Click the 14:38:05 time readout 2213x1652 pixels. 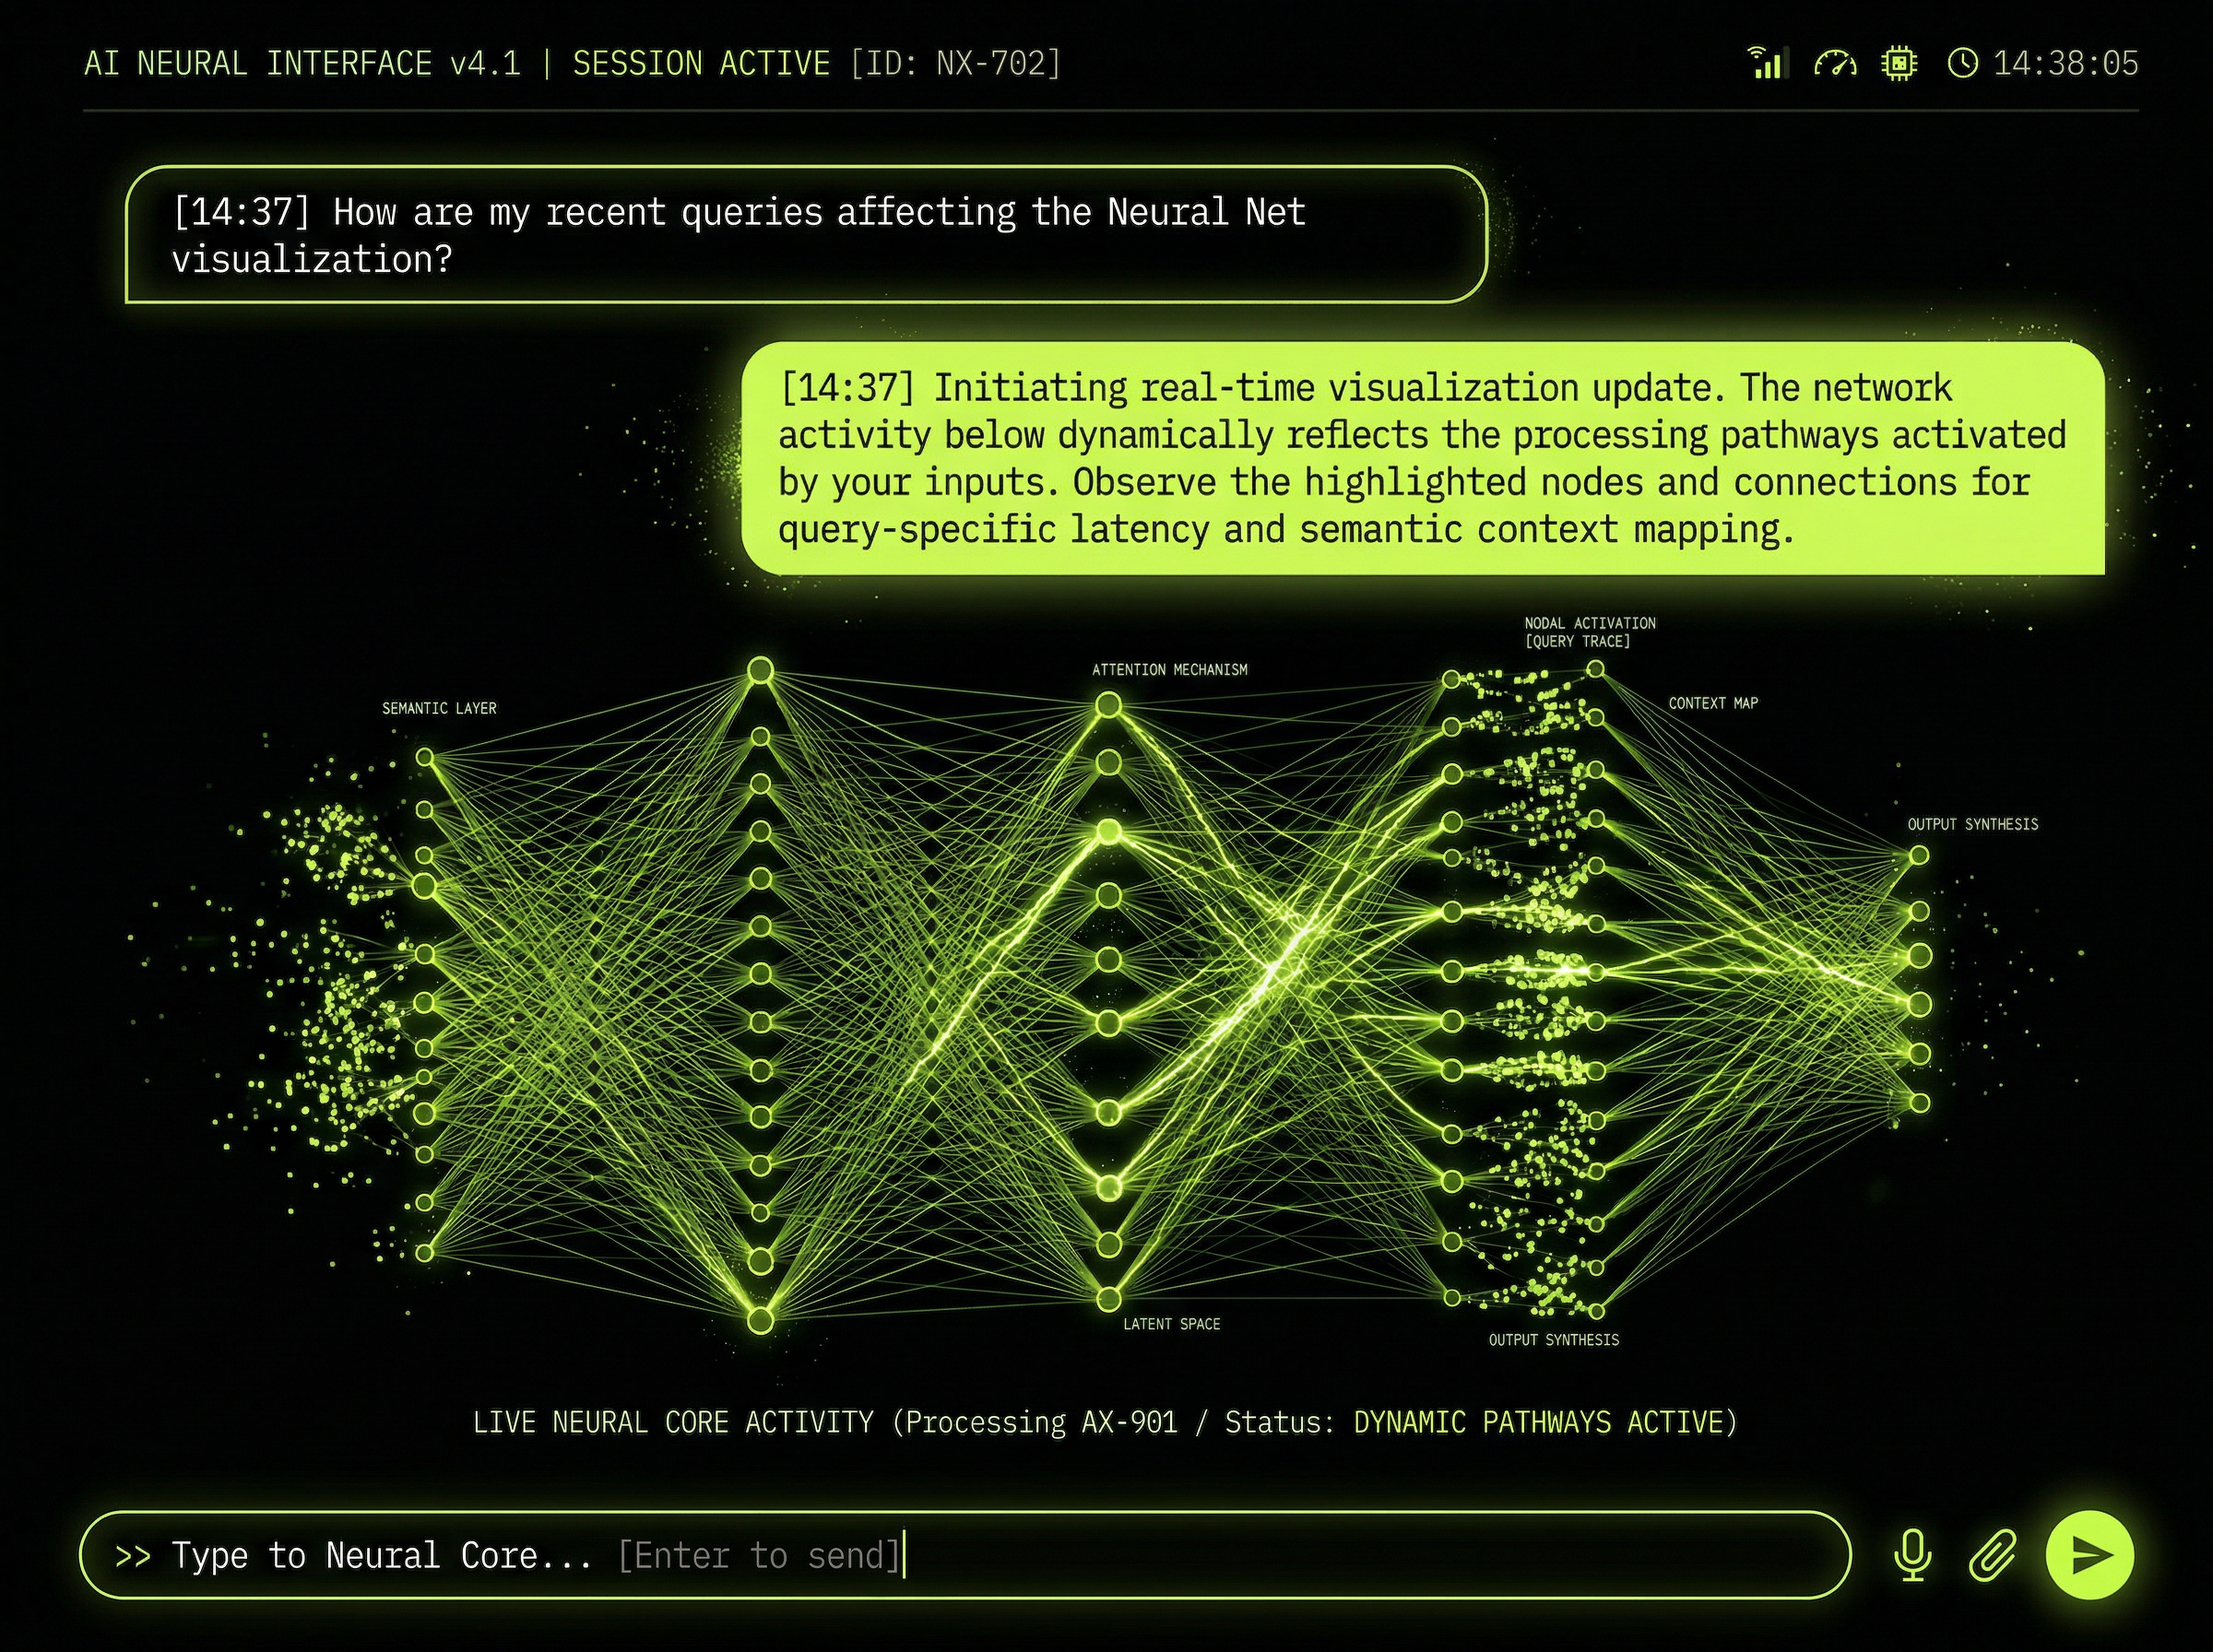click(2066, 63)
